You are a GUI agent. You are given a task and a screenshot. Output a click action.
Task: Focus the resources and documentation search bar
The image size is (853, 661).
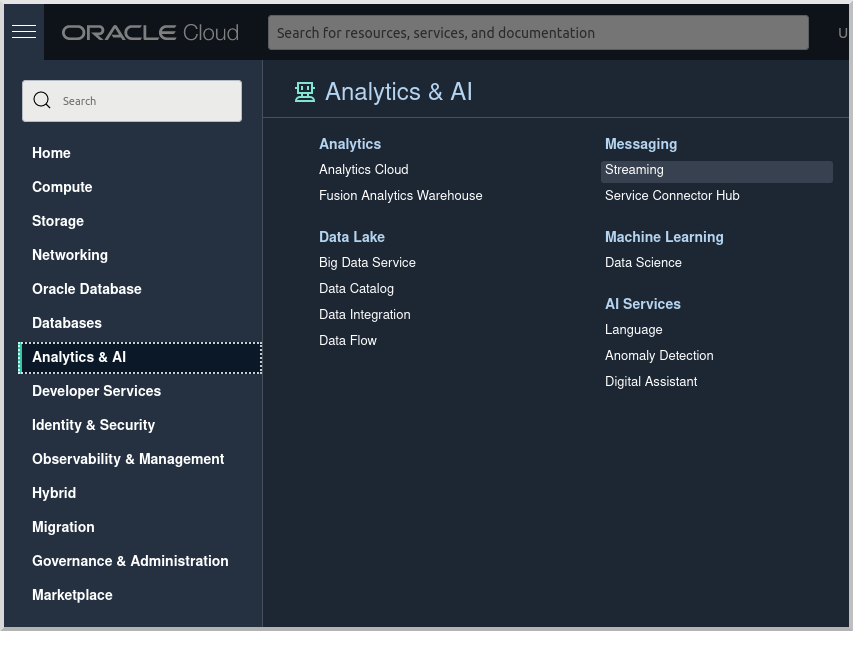pyautogui.click(x=538, y=33)
